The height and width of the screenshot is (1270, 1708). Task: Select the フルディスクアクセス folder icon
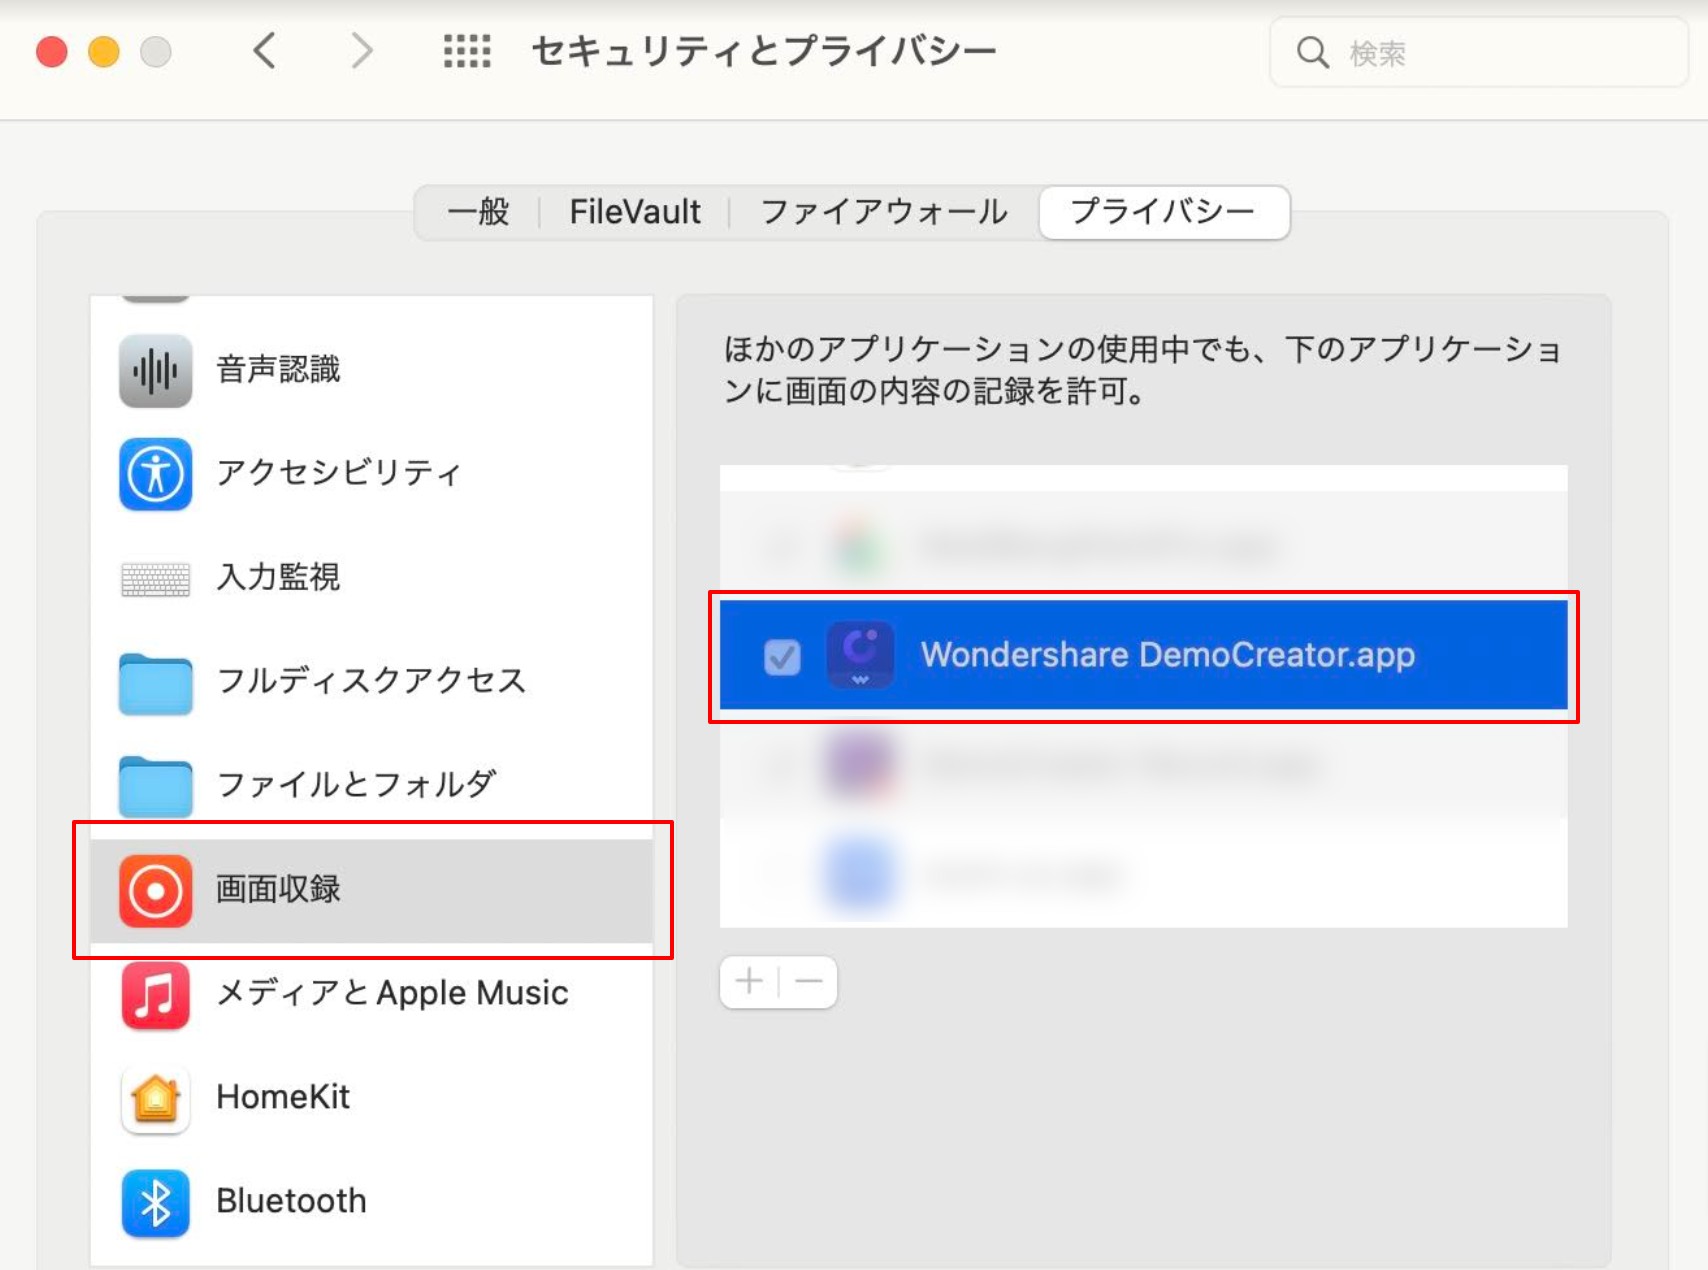155,684
